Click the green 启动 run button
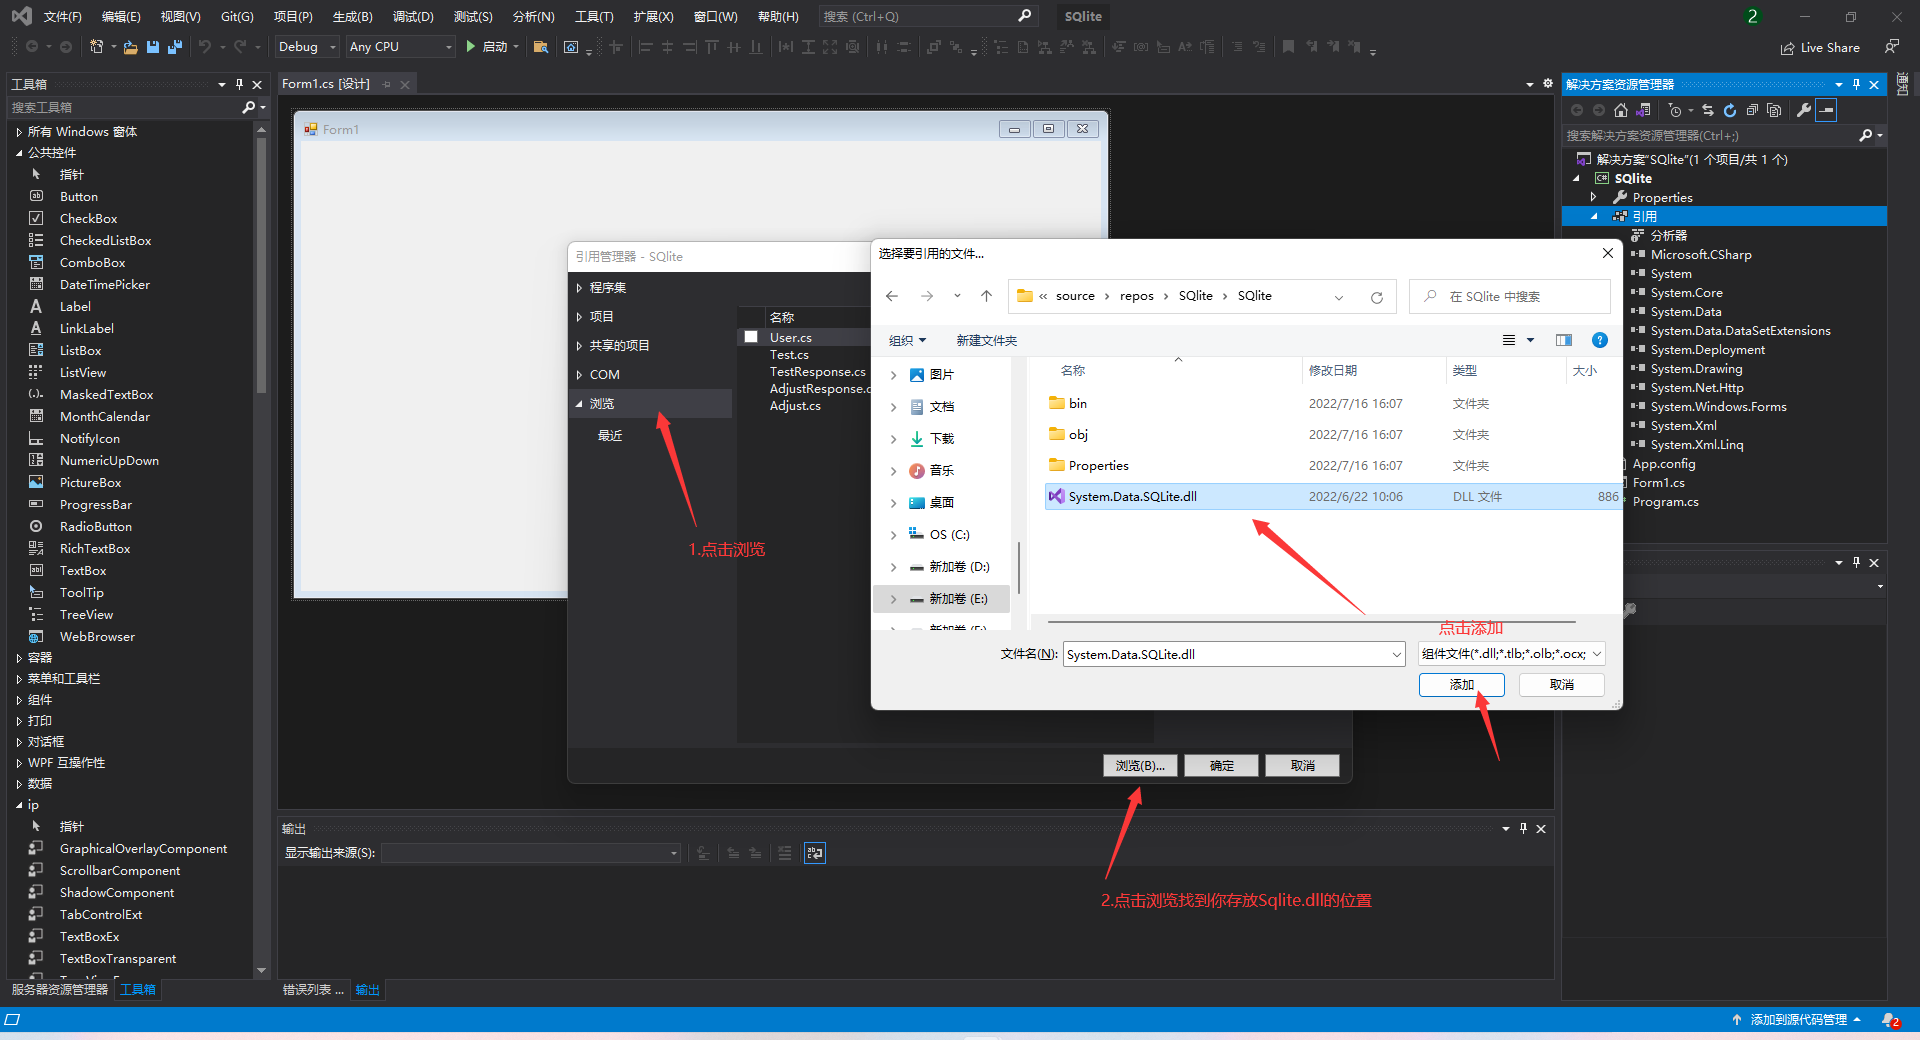 coord(489,46)
